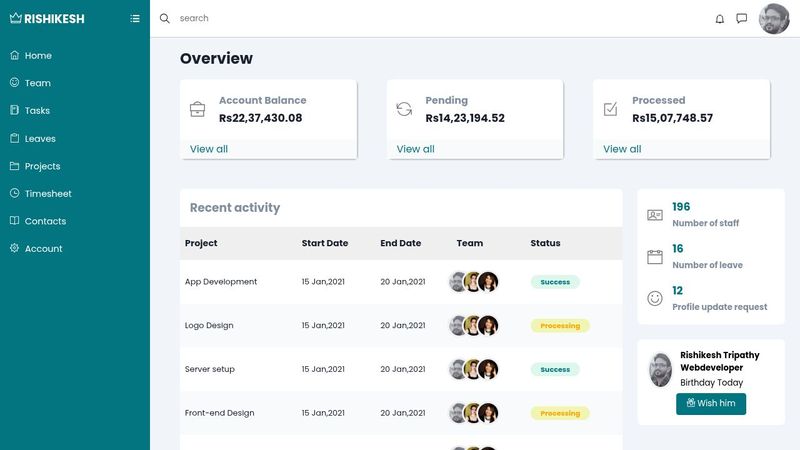Click the Rs22,37,430.08 balance amount
Image resolution: width=800 pixels, height=450 pixels.
point(261,118)
